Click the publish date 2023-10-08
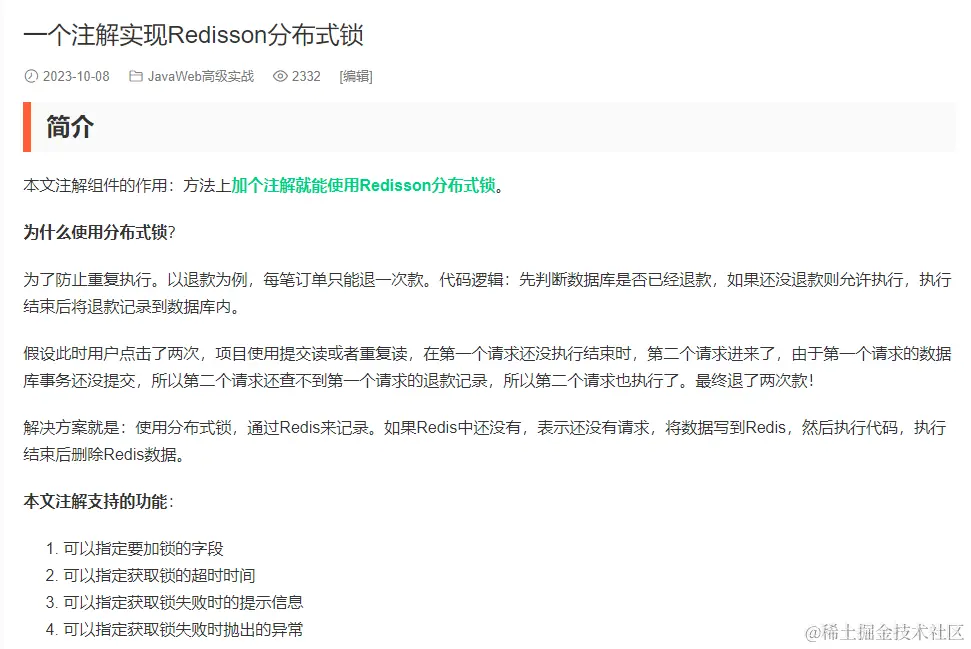Image resolution: width=971 pixels, height=649 pixels. click(x=76, y=76)
